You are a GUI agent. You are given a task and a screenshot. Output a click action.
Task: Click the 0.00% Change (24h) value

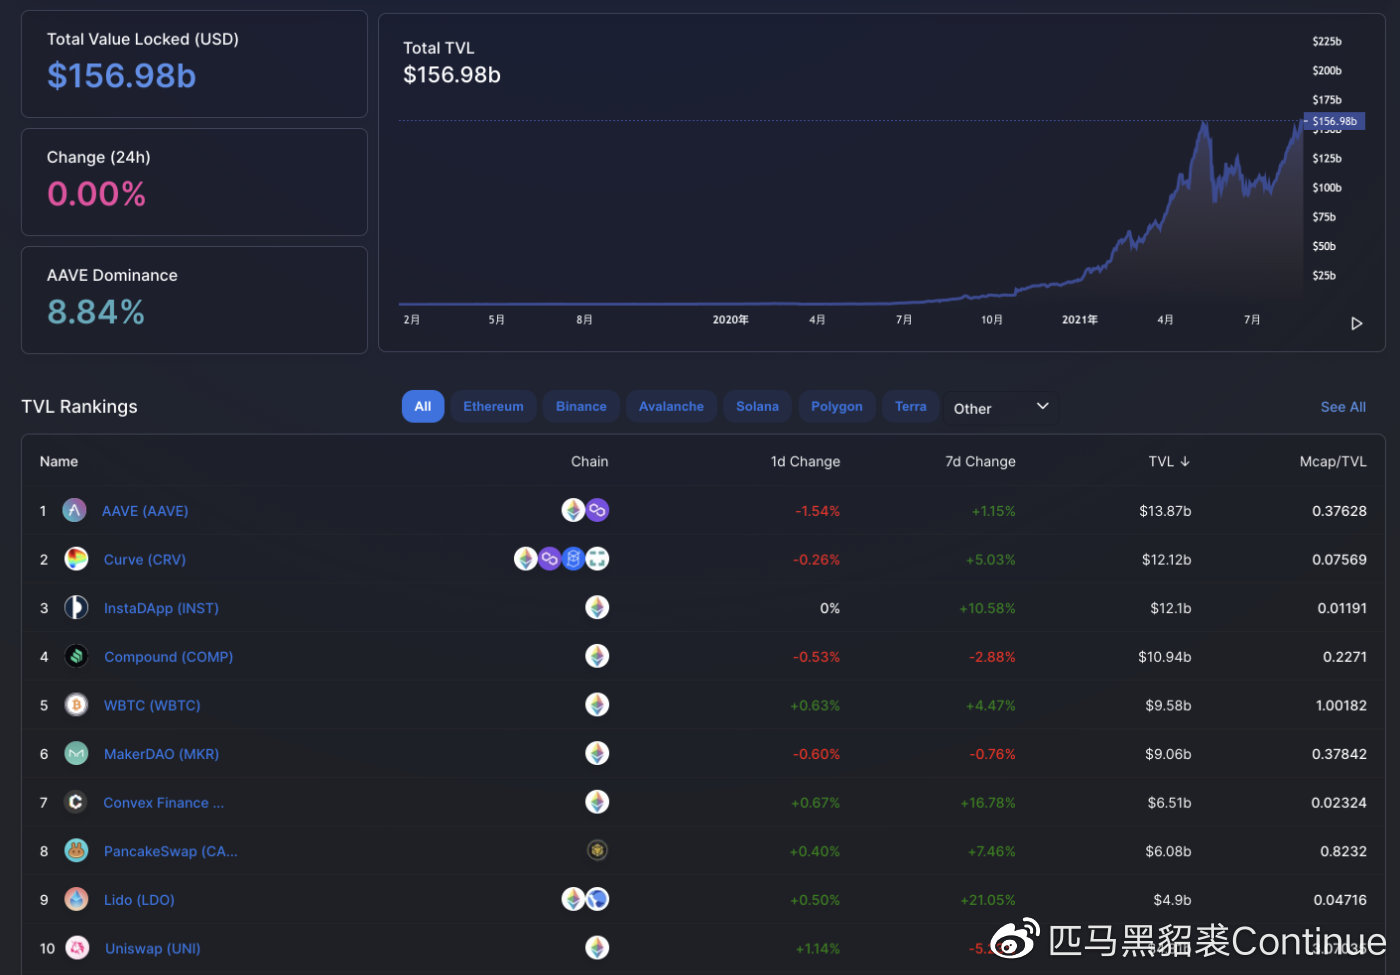click(x=96, y=194)
